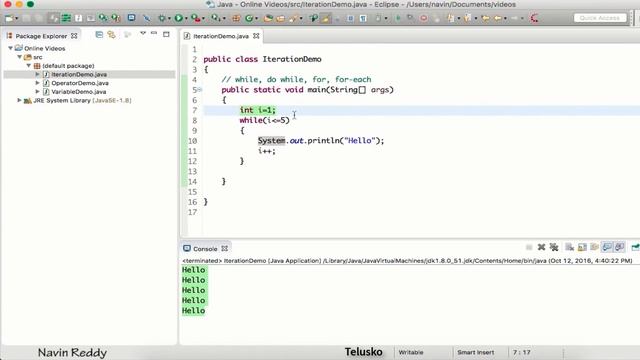
Task: Toggle Show Console on Standard Error change
Action: [x=620, y=247]
